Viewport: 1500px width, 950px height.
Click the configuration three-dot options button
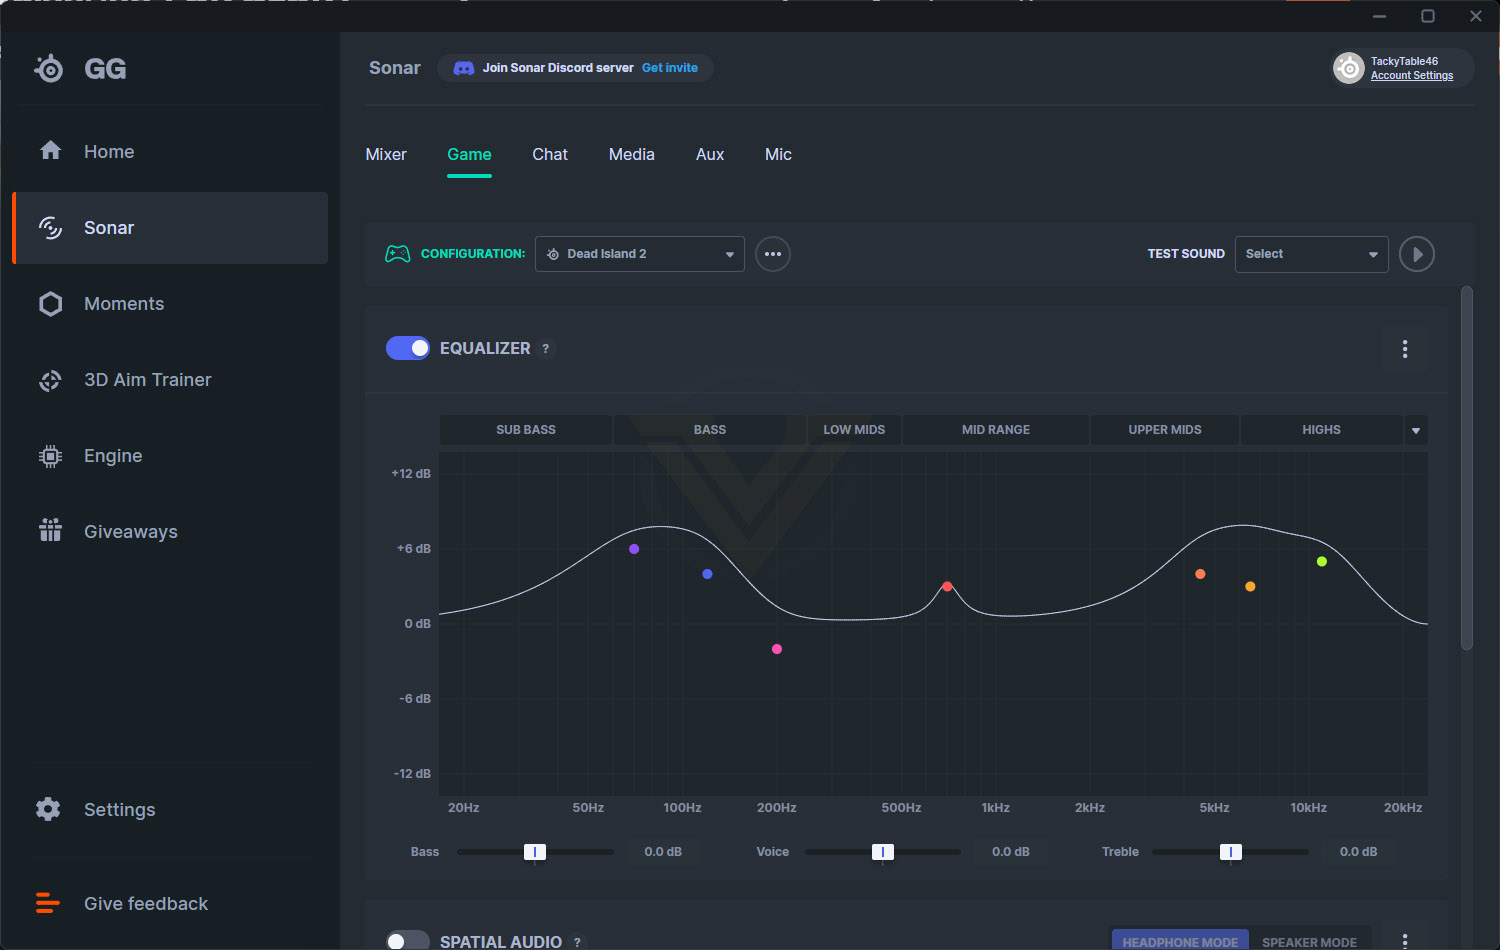click(x=773, y=254)
